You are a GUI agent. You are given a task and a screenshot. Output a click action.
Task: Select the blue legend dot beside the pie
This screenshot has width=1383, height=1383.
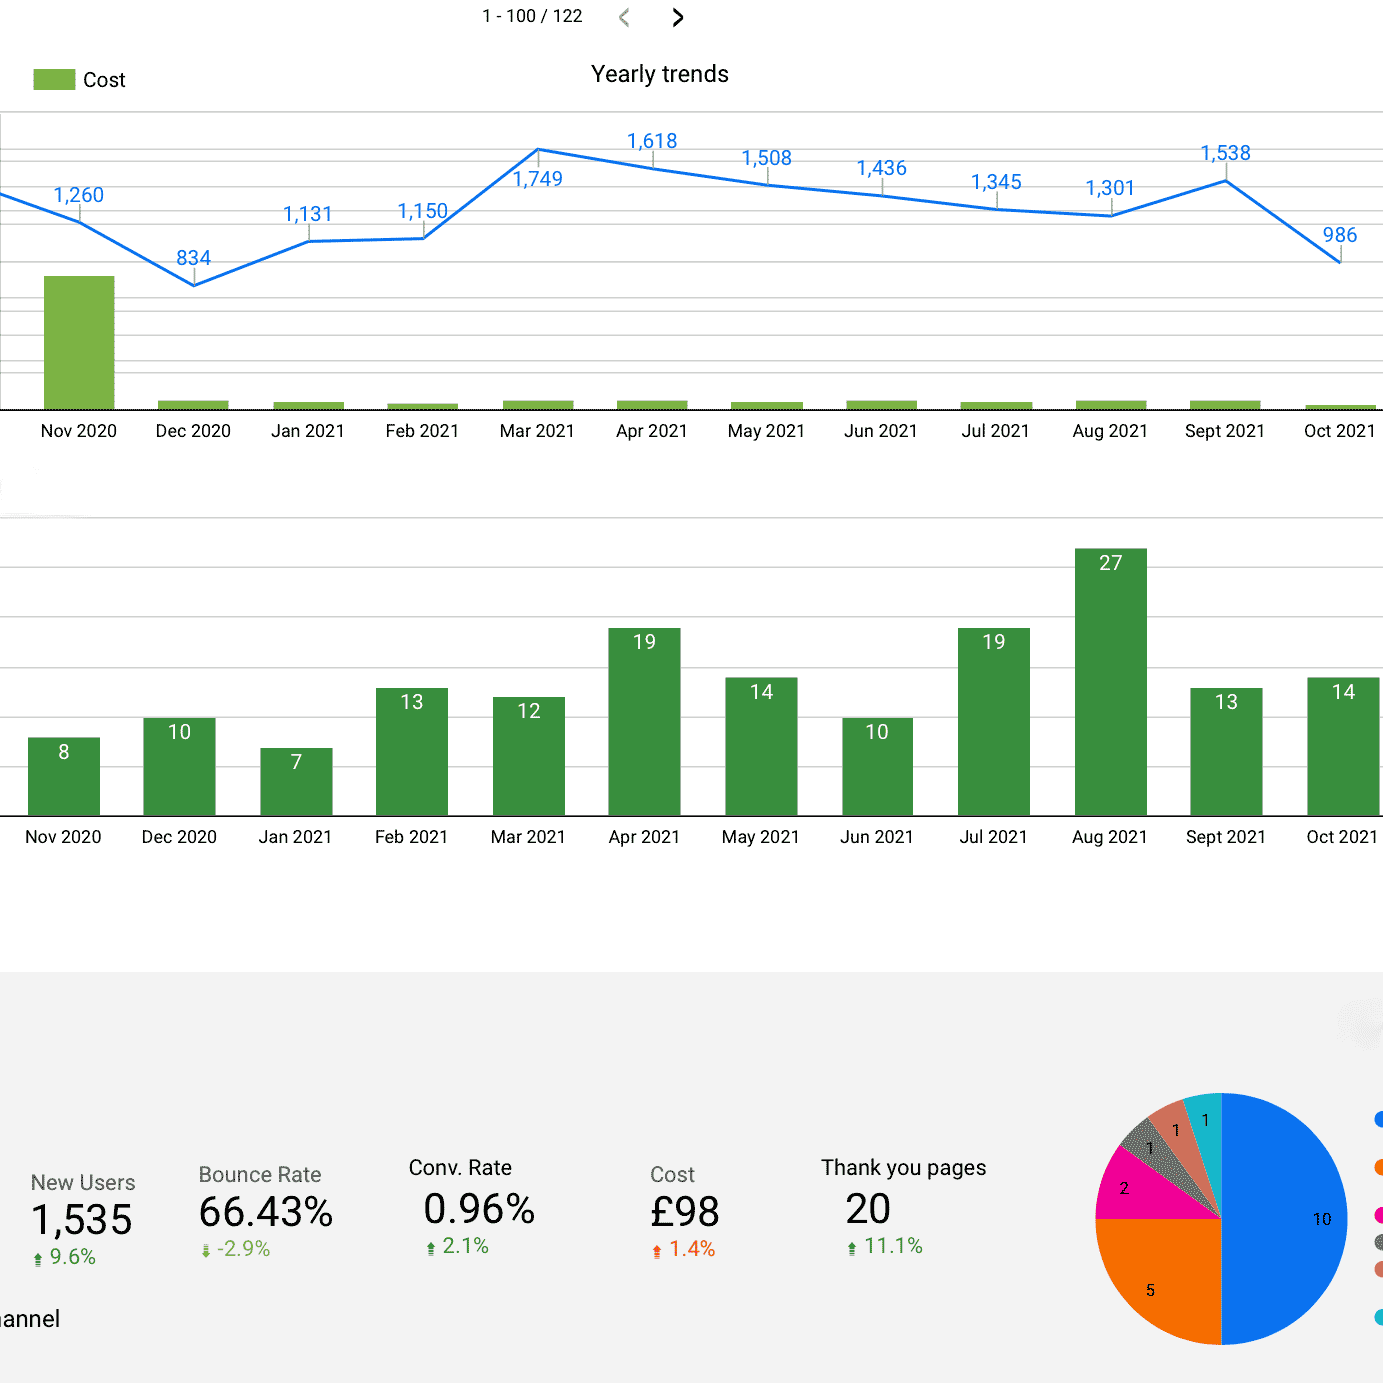tap(1377, 1121)
